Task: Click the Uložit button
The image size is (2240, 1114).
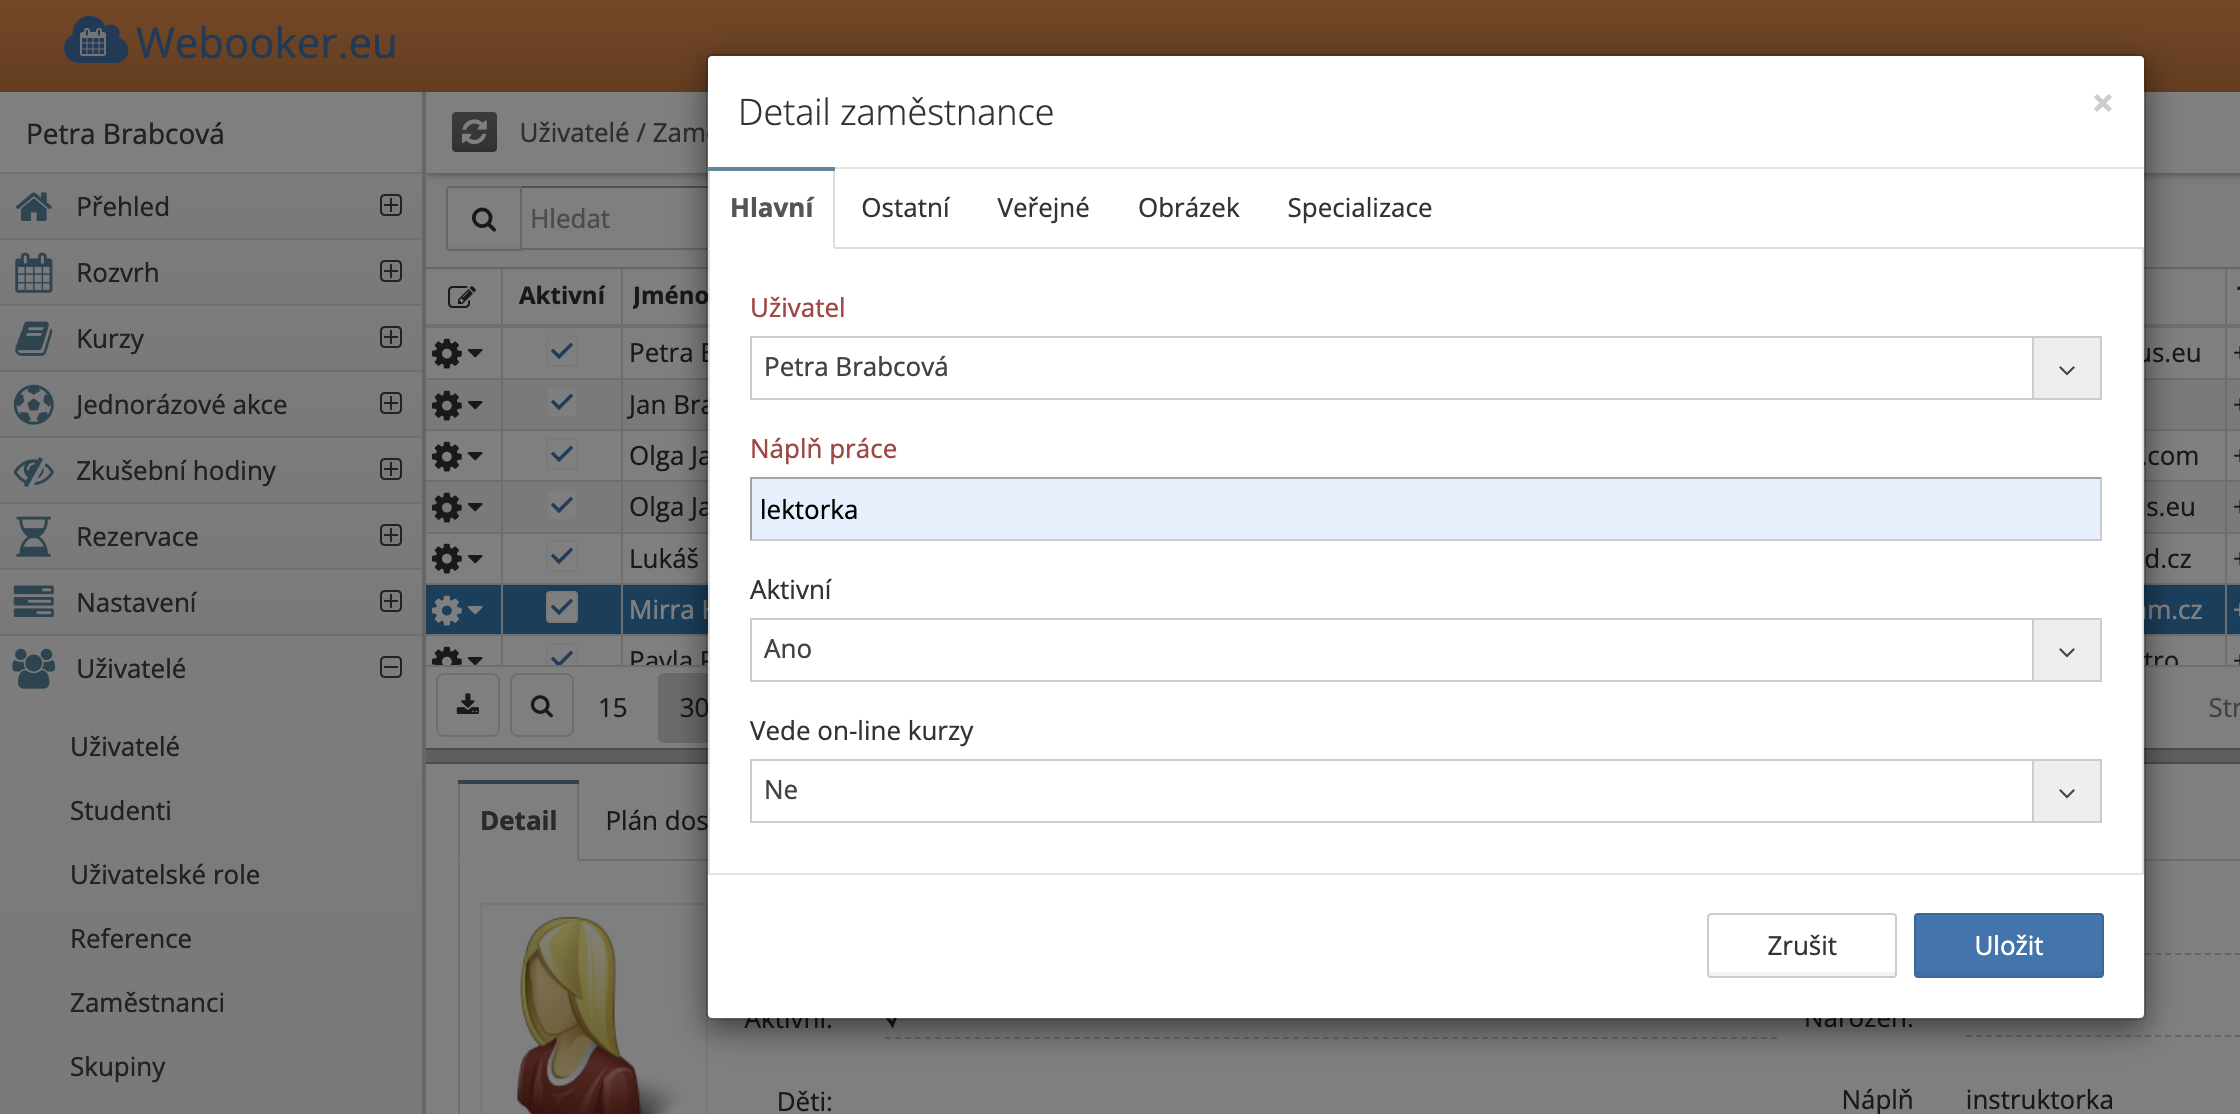Action: click(2008, 945)
